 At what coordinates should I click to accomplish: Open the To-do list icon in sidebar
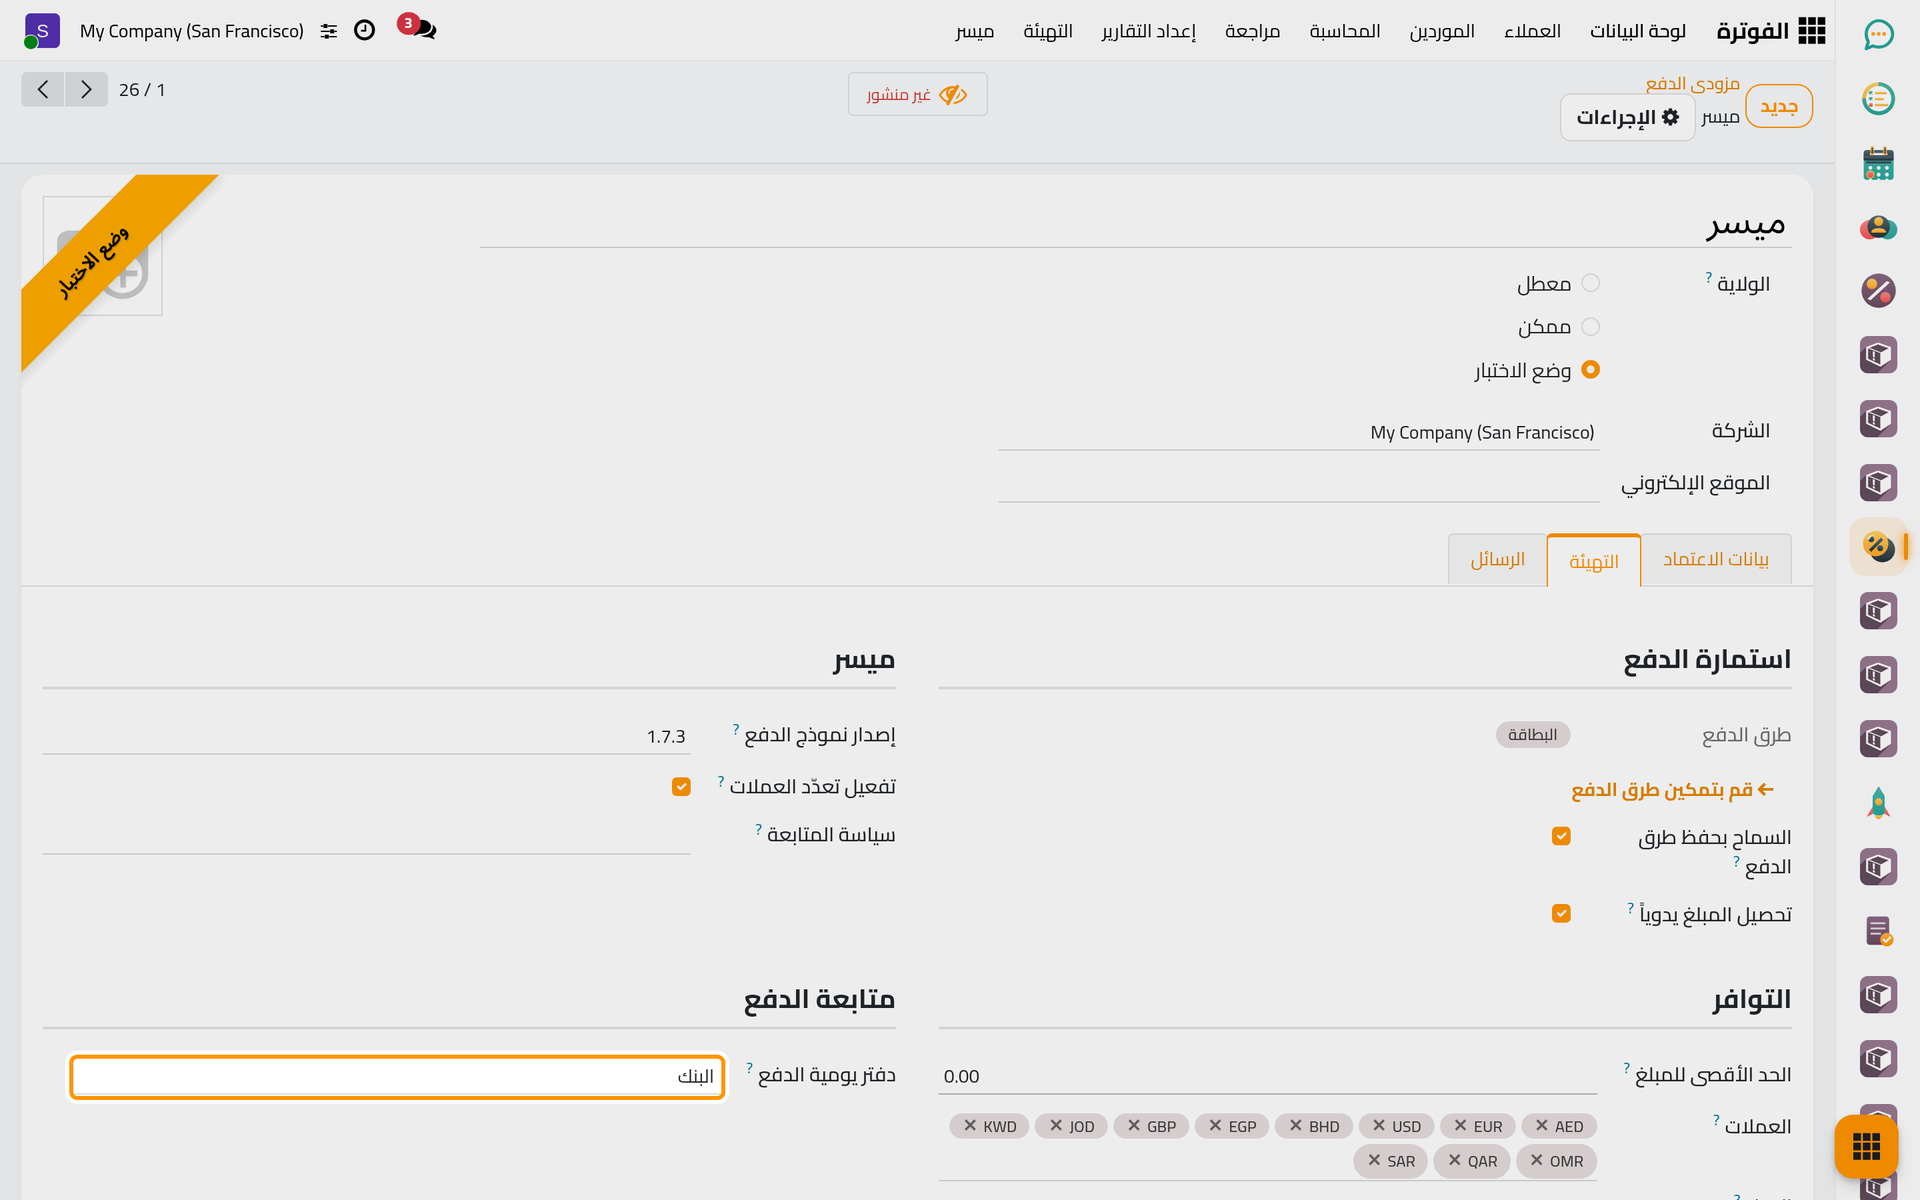coord(1878,99)
